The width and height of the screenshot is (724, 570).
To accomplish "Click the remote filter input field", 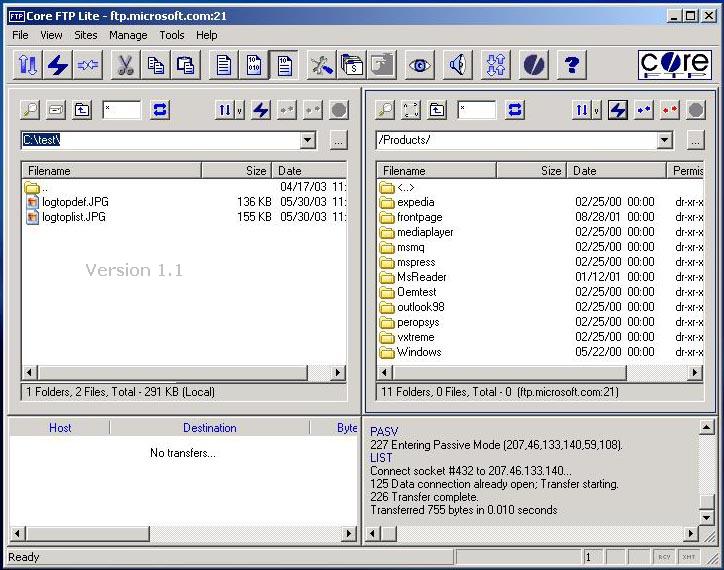I will click(477, 110).
